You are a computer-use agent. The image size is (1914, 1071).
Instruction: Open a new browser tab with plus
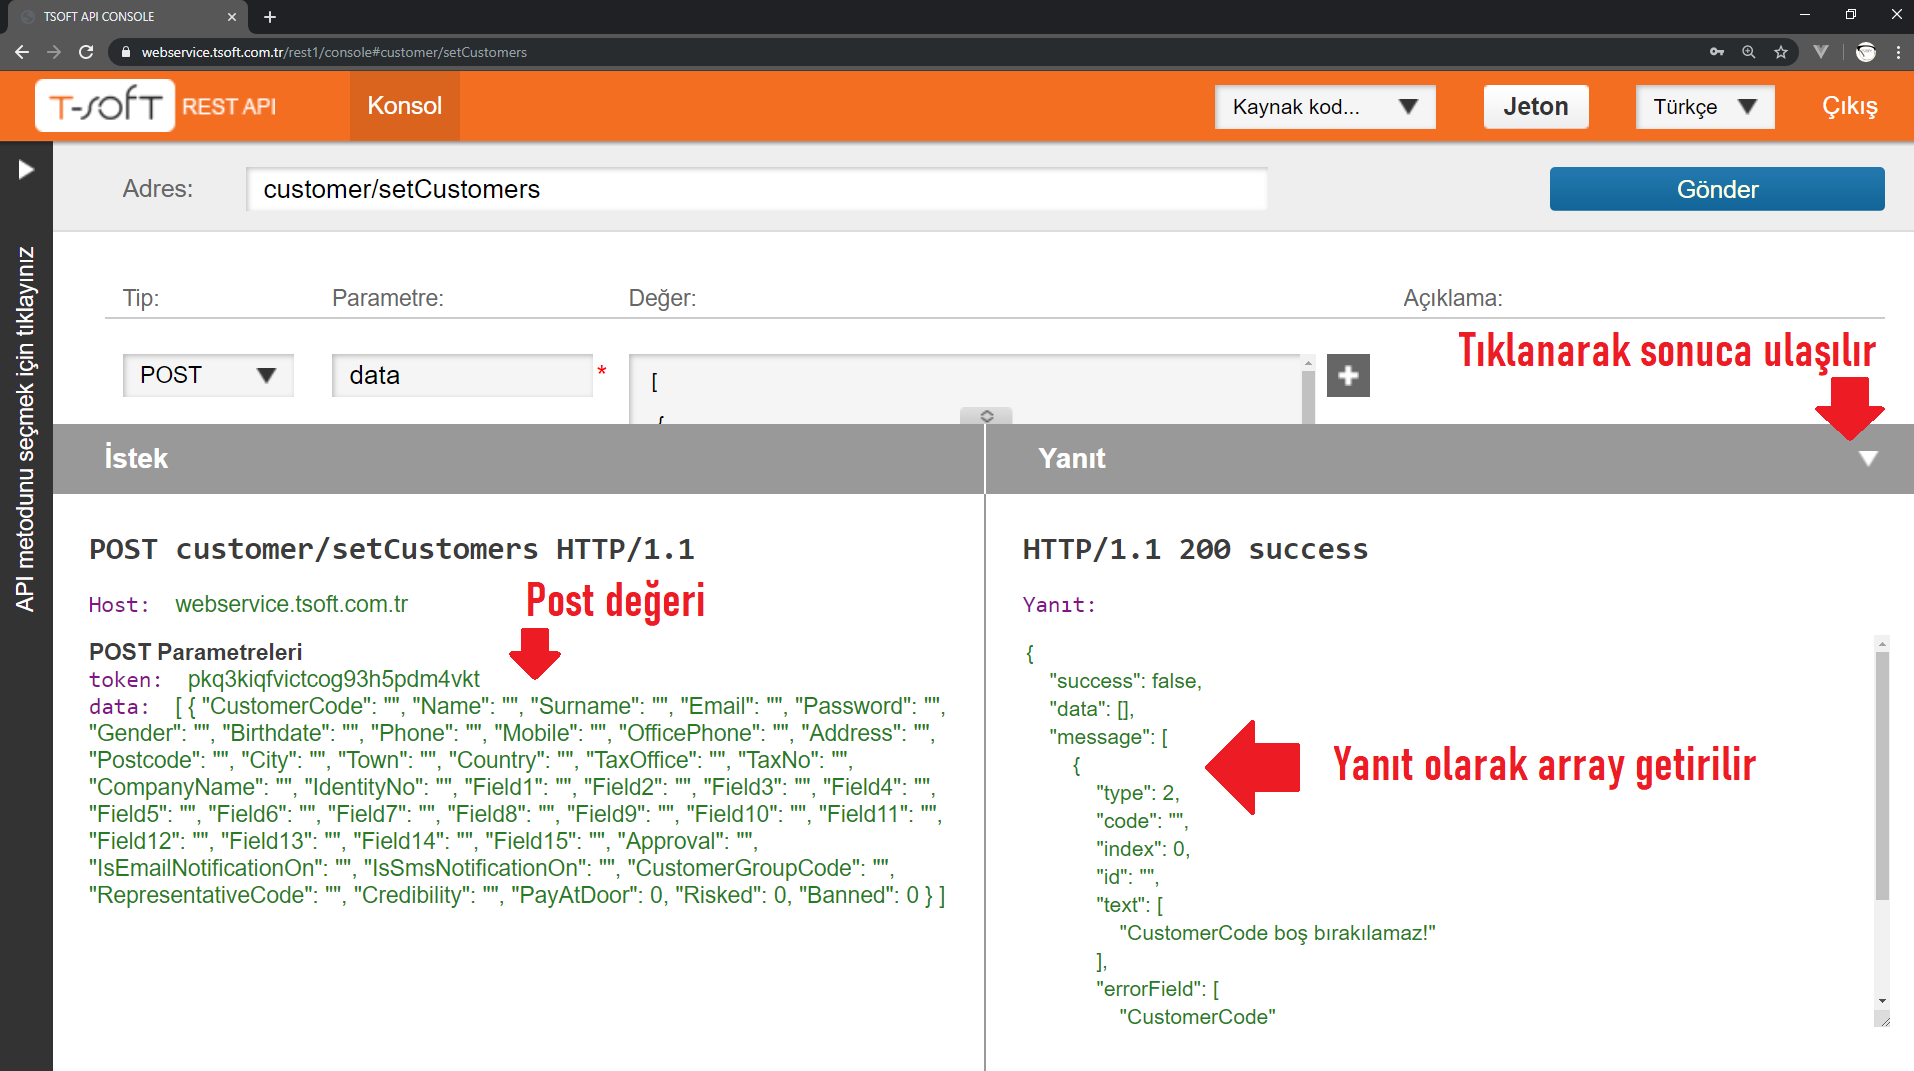[x=270, y=17]
